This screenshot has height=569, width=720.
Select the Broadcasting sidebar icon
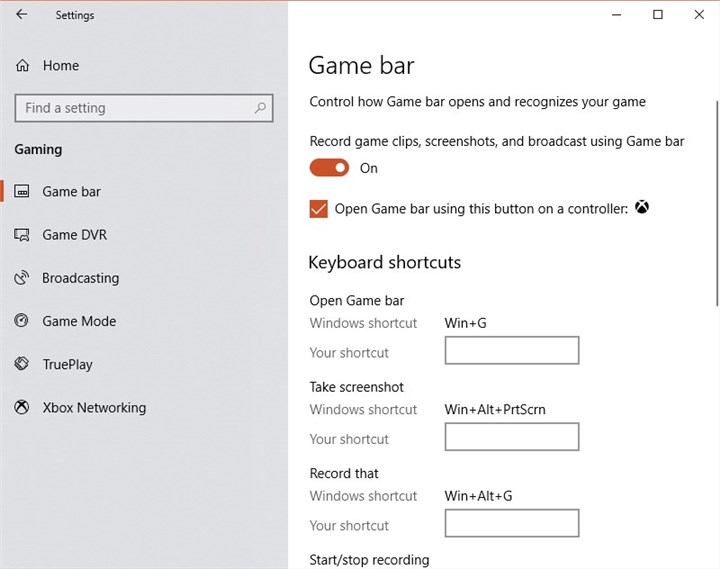[x=22, y=278]
